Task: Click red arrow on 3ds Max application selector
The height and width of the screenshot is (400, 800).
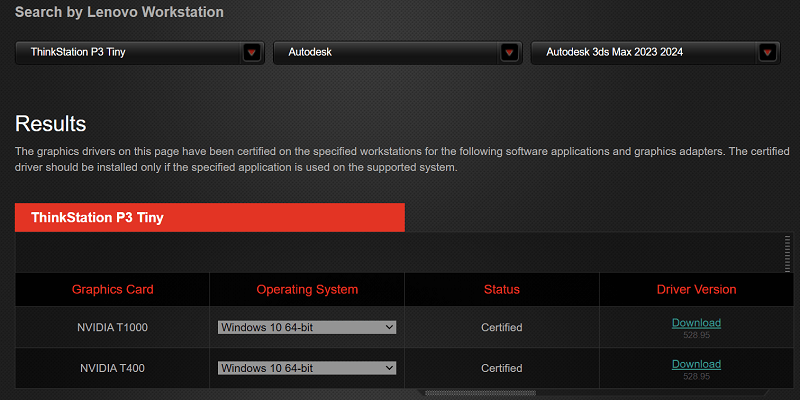Action: [x=767, y=53]
